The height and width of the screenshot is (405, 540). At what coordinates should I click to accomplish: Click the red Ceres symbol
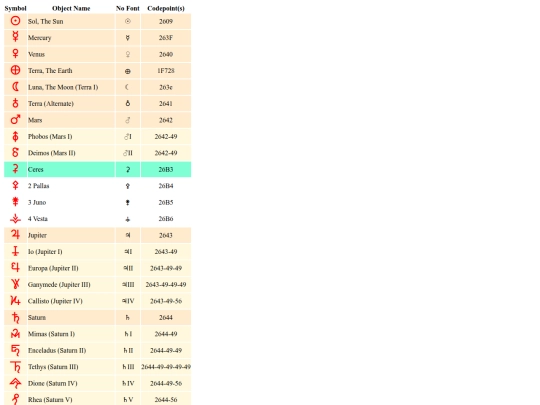(15, 169)
